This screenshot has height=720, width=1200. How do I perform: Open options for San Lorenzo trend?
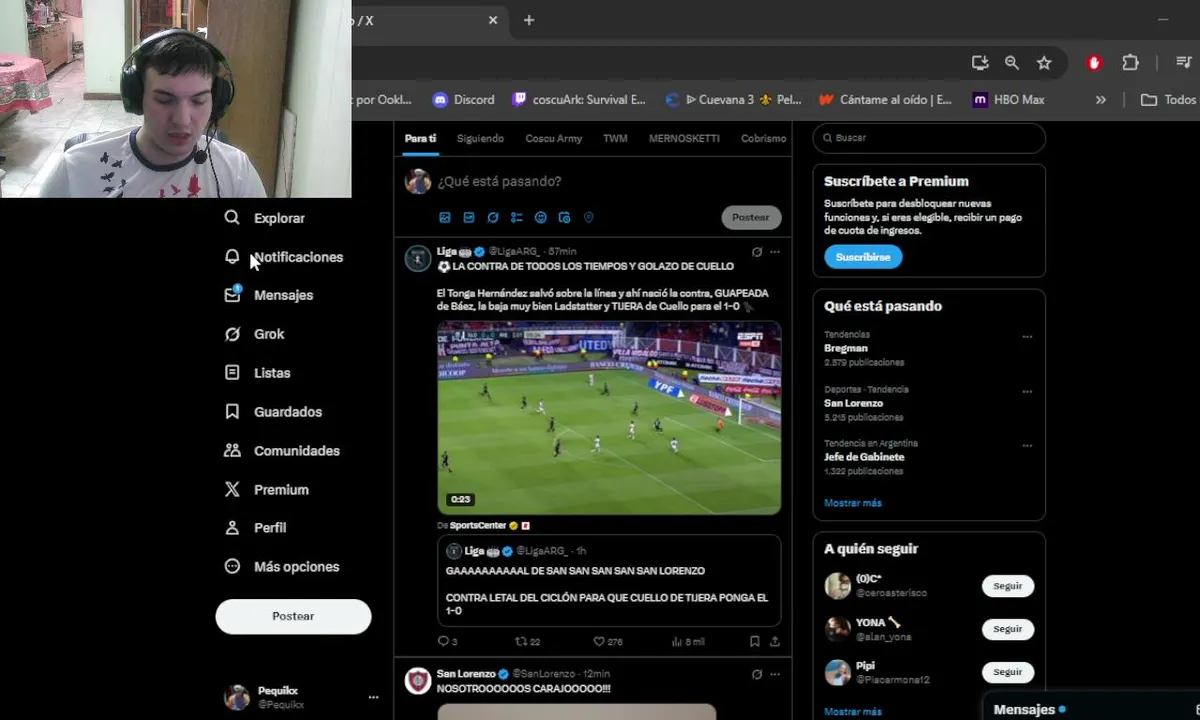pyautogui.click(x=1027, y=392)
